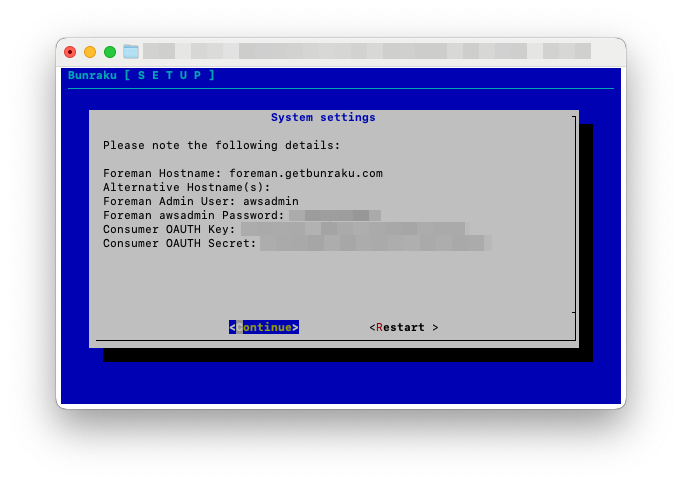Click the blurred Consumer OAUTH Secret value
Screen dimensions: 682x483
click(375, 243)
